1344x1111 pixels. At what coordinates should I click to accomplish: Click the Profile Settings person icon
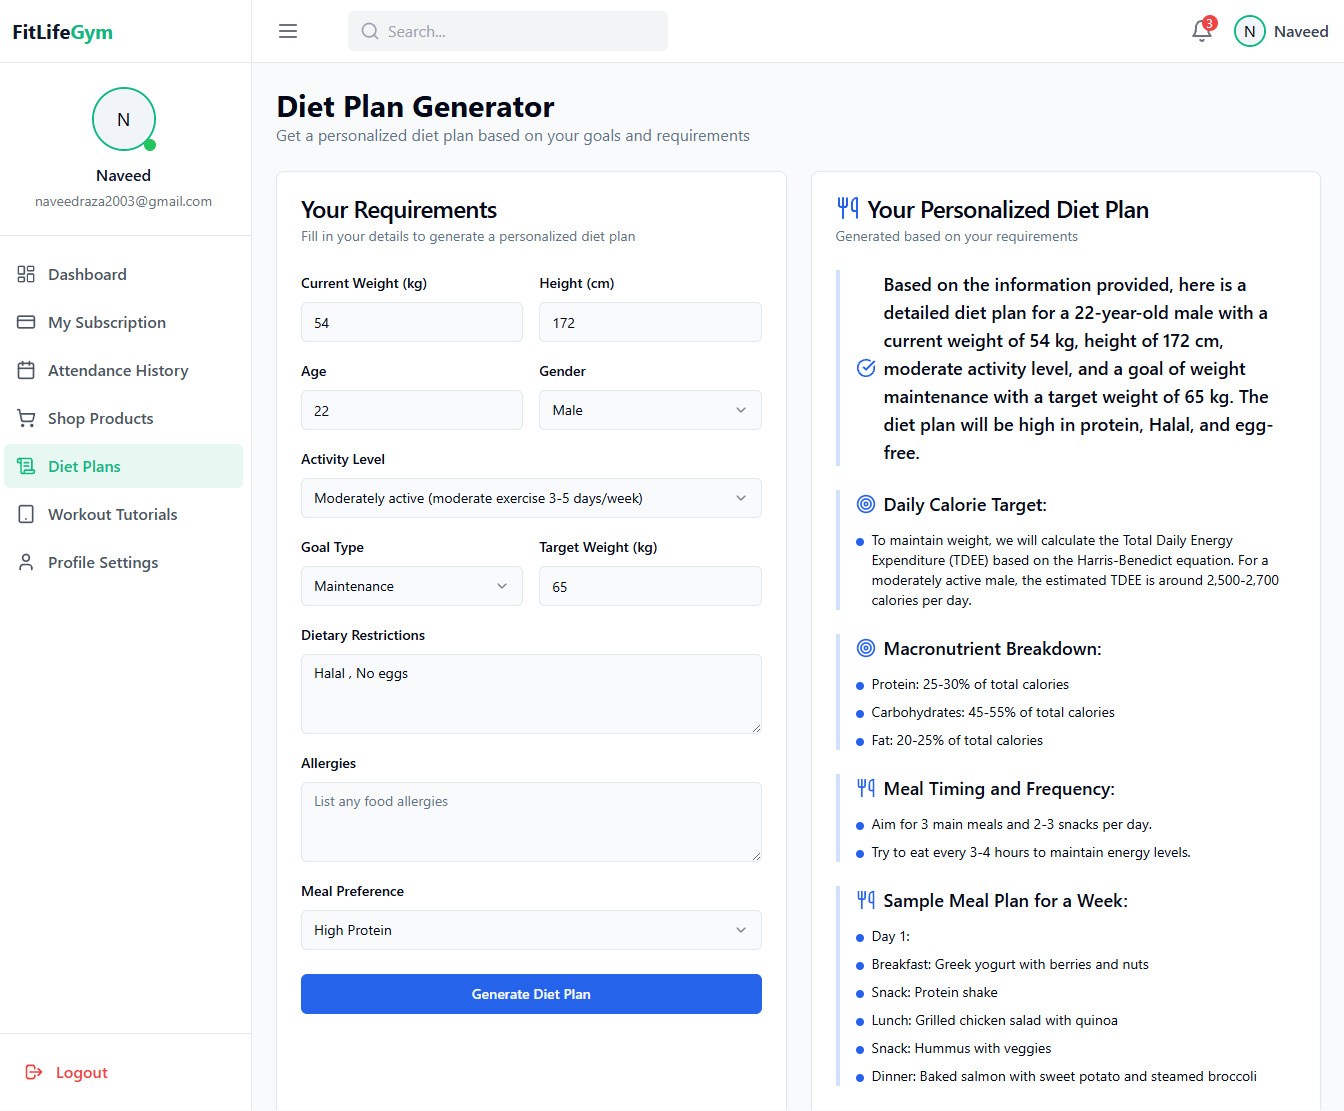tap(26, 562)
